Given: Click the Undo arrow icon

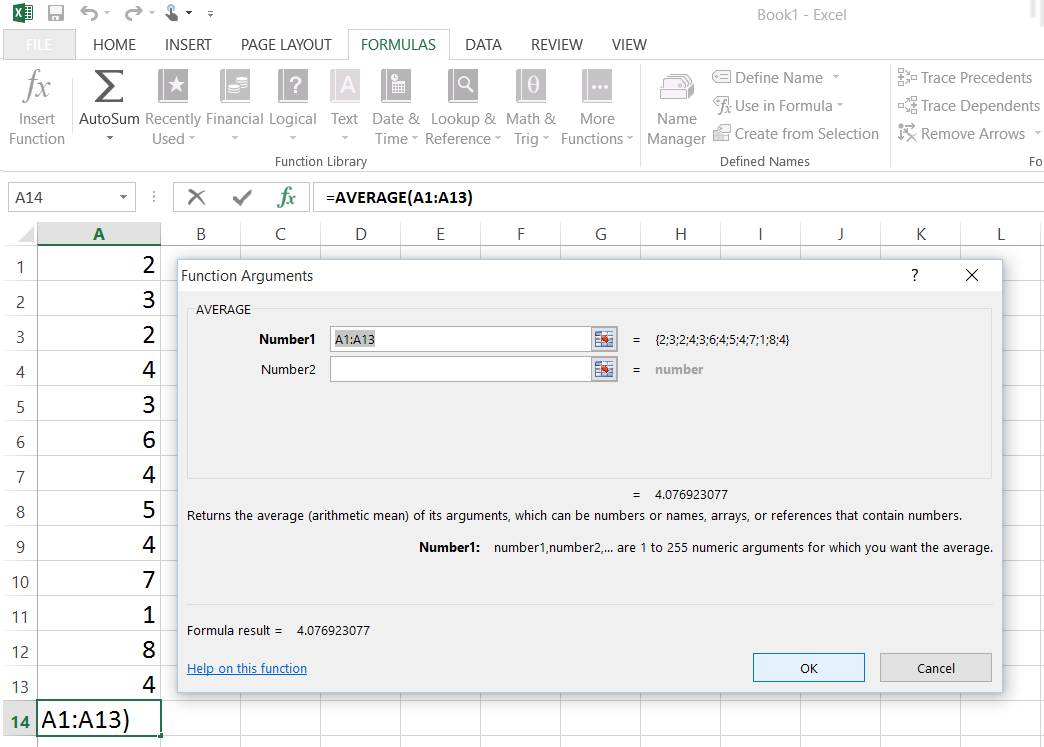Looking at the screenshot, I should [x=89, y=13].
